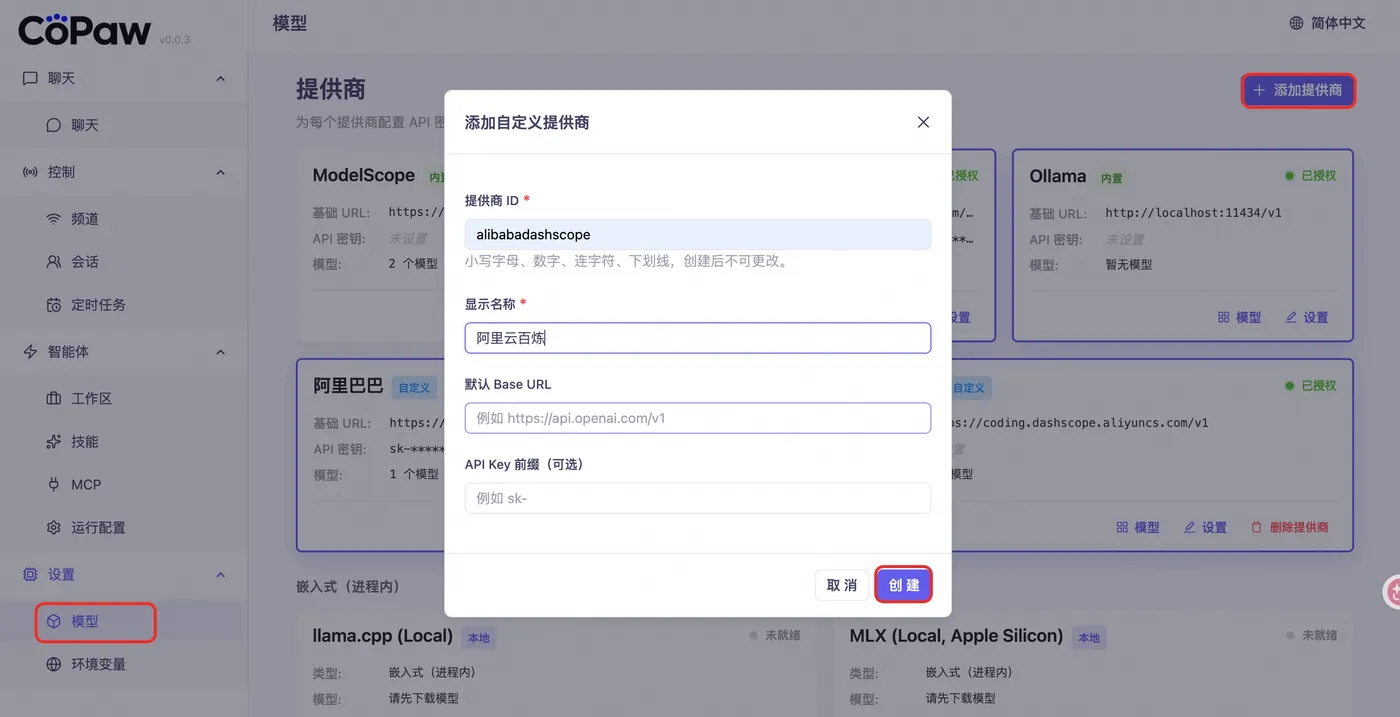Click the 本地 tag beside llama.cpp
The image size is (1400, 717).
[x=478, y=638]
